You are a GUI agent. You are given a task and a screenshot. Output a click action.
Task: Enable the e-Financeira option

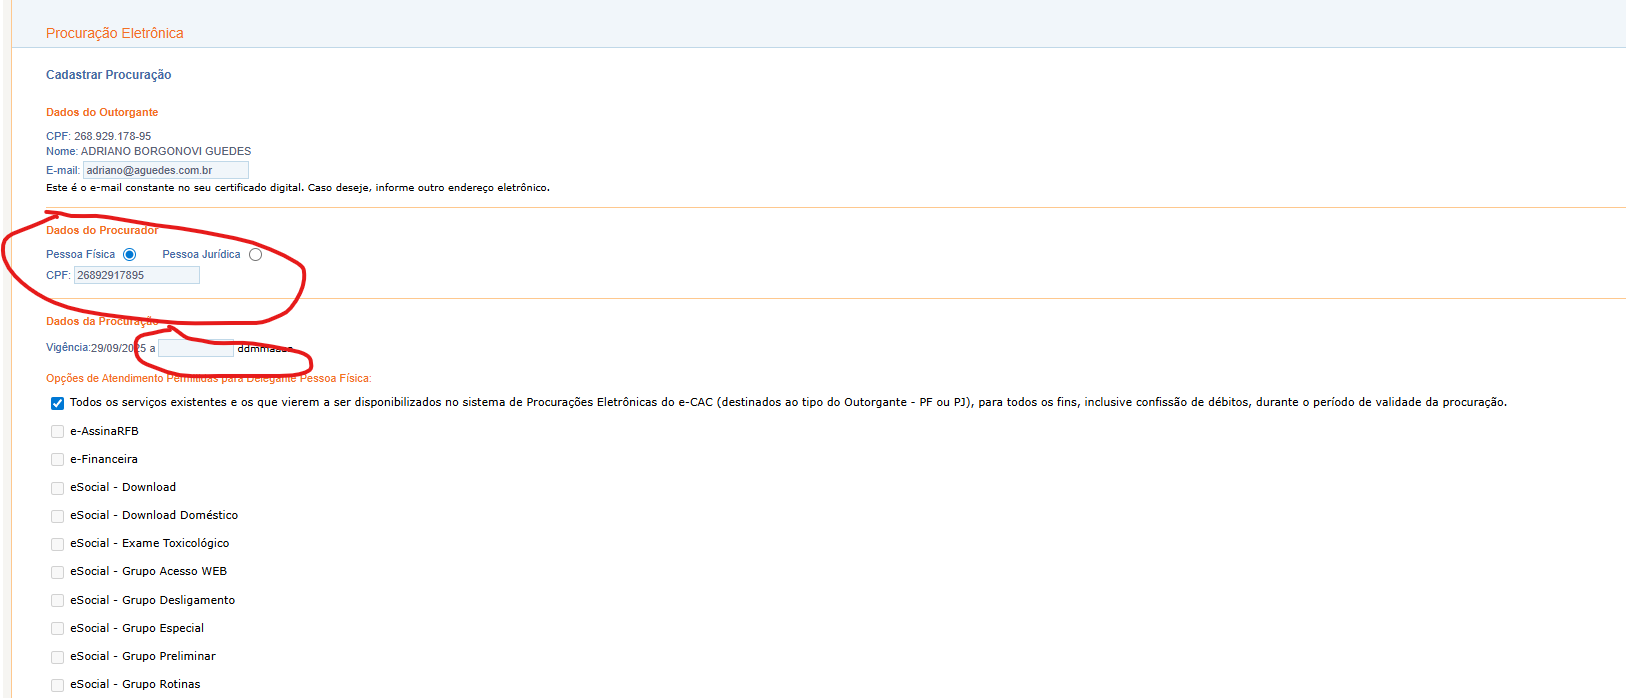click(x=57, y=460)
